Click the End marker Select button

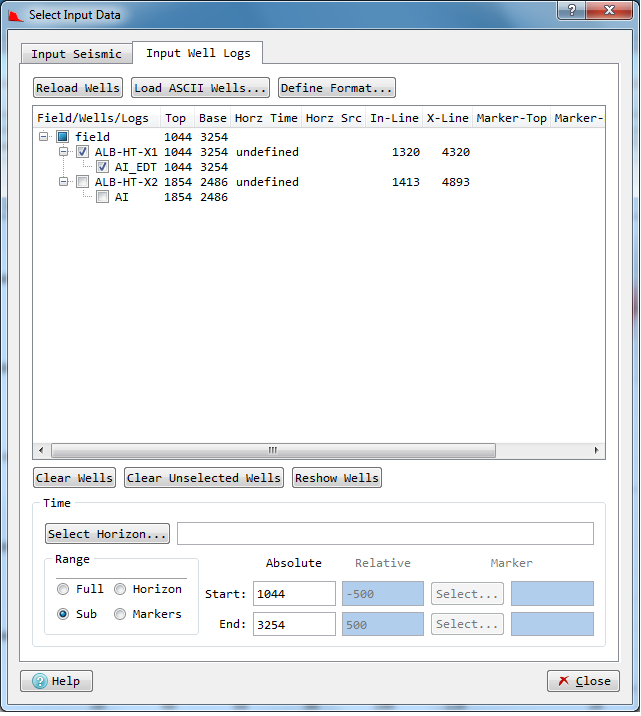pyautogui.click(x=467, y=624)
